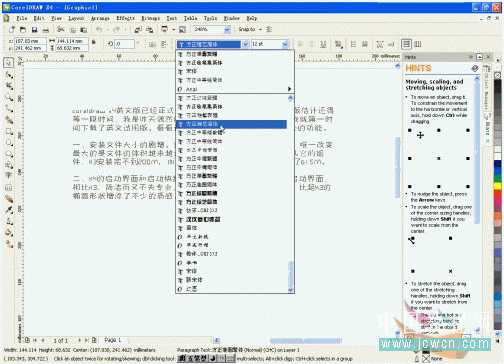Toggle the lock ratio padlock
The width and height of the screenshot is (504, 364).
pyautogui.click(x=94, y=42)
